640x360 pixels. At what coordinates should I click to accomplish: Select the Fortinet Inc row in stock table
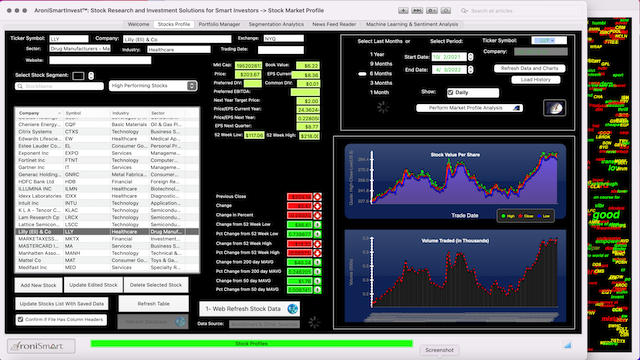pyautogui.click(x=107, y=160)
